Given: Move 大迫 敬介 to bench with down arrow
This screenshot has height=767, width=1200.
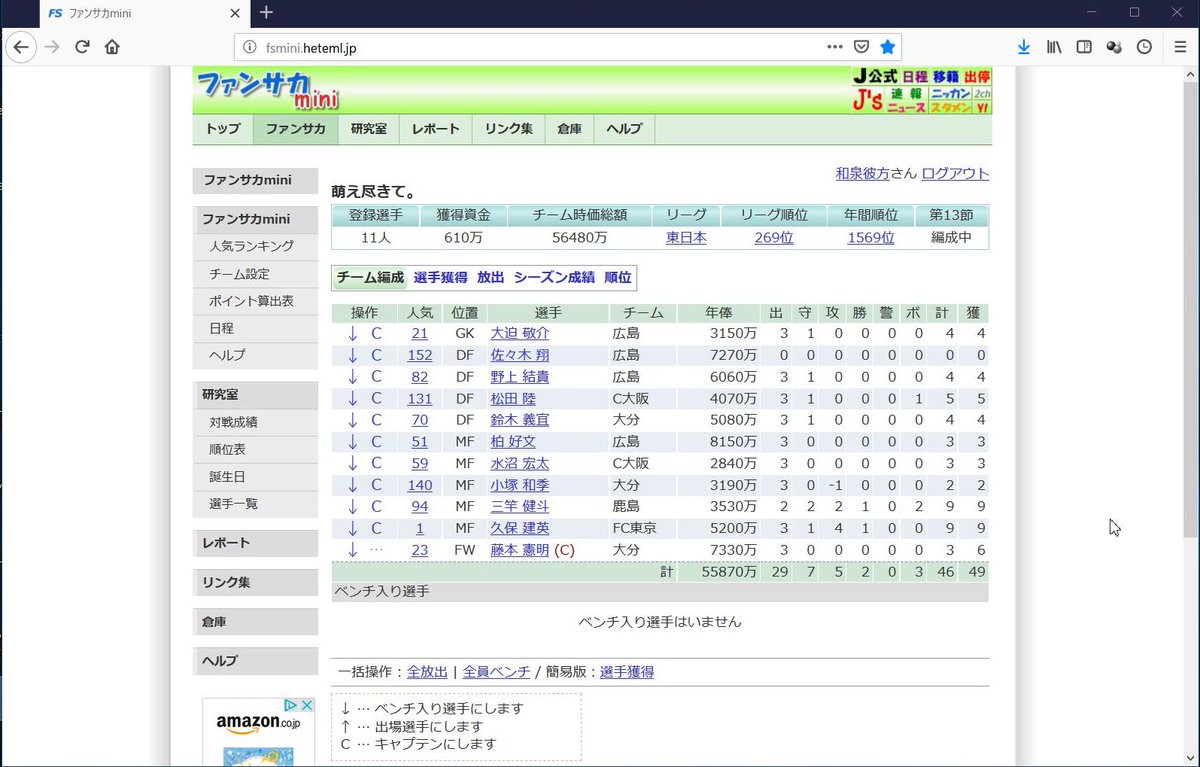Looking at the screenshot, I should click(x=352, y=333).
